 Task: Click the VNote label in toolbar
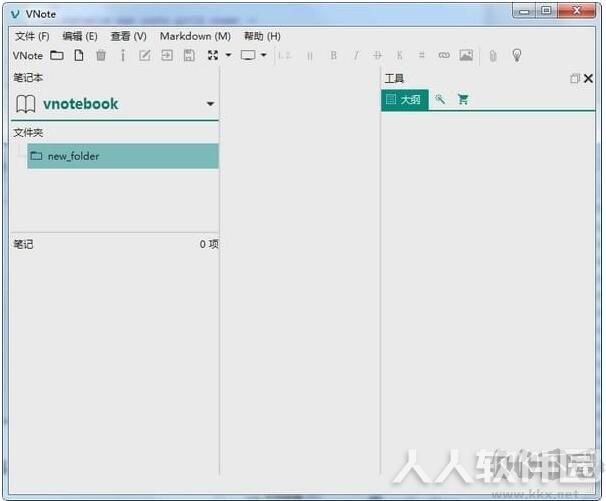pyautogui.click(x=28, y=56)
